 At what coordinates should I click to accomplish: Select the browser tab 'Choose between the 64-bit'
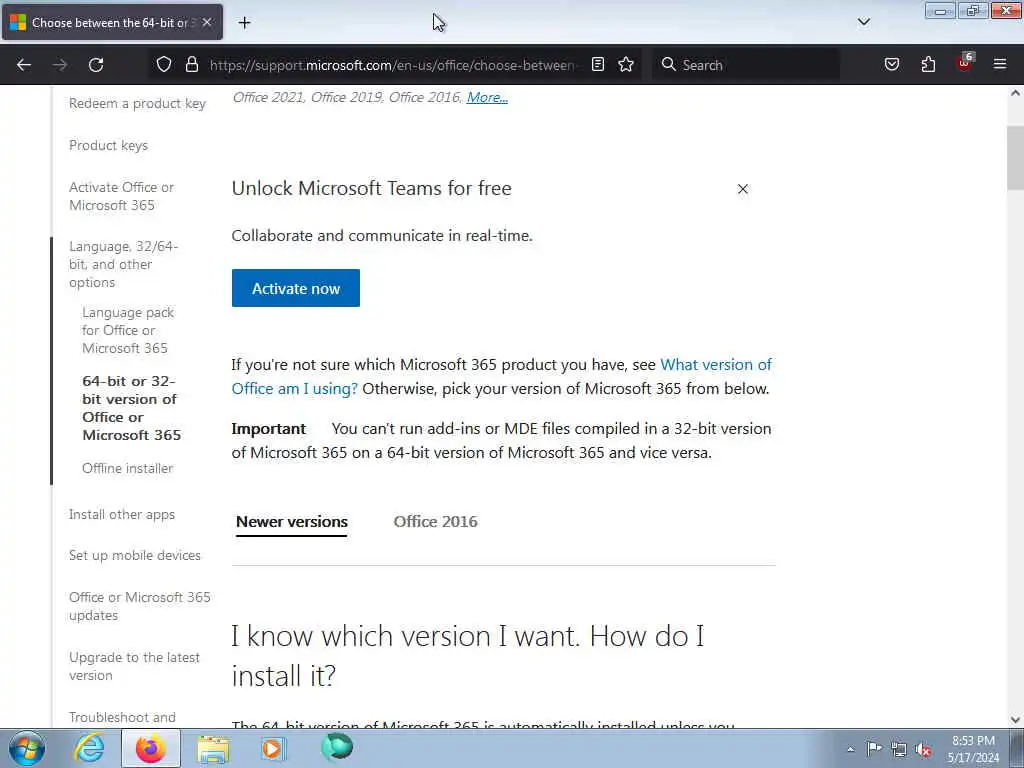[112, 22]
